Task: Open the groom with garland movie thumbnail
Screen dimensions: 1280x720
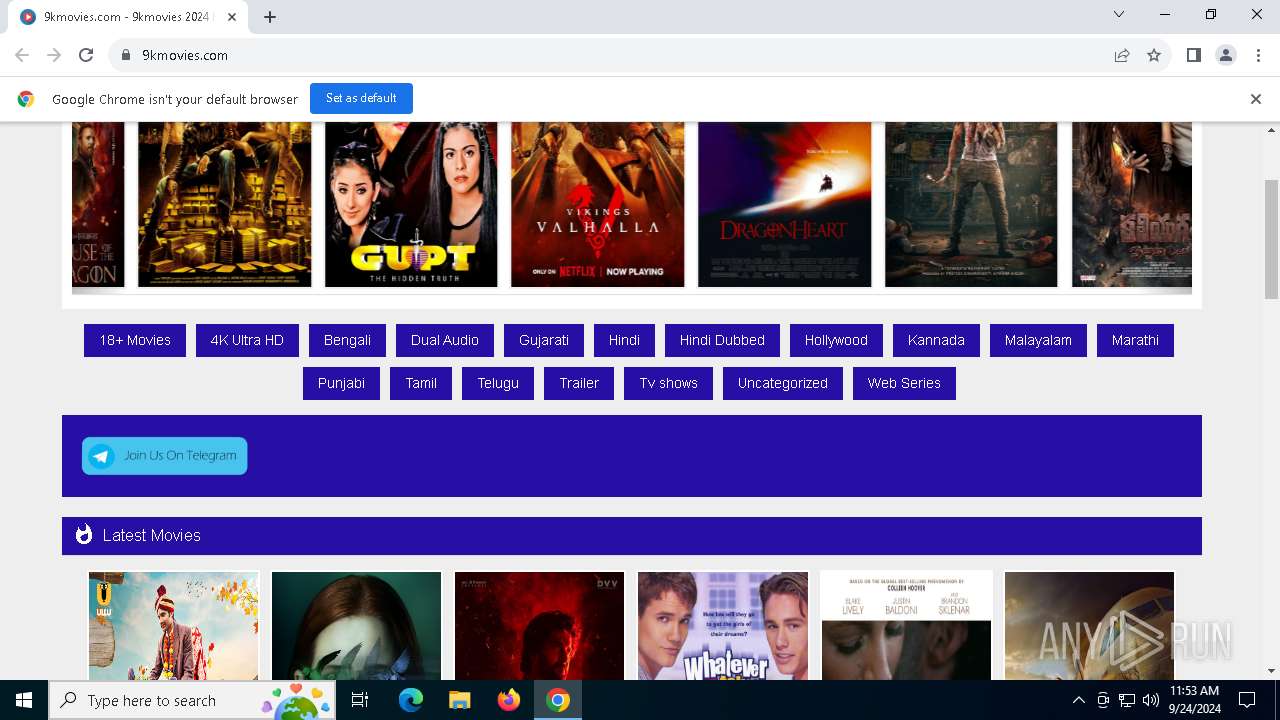Action: 173,626
